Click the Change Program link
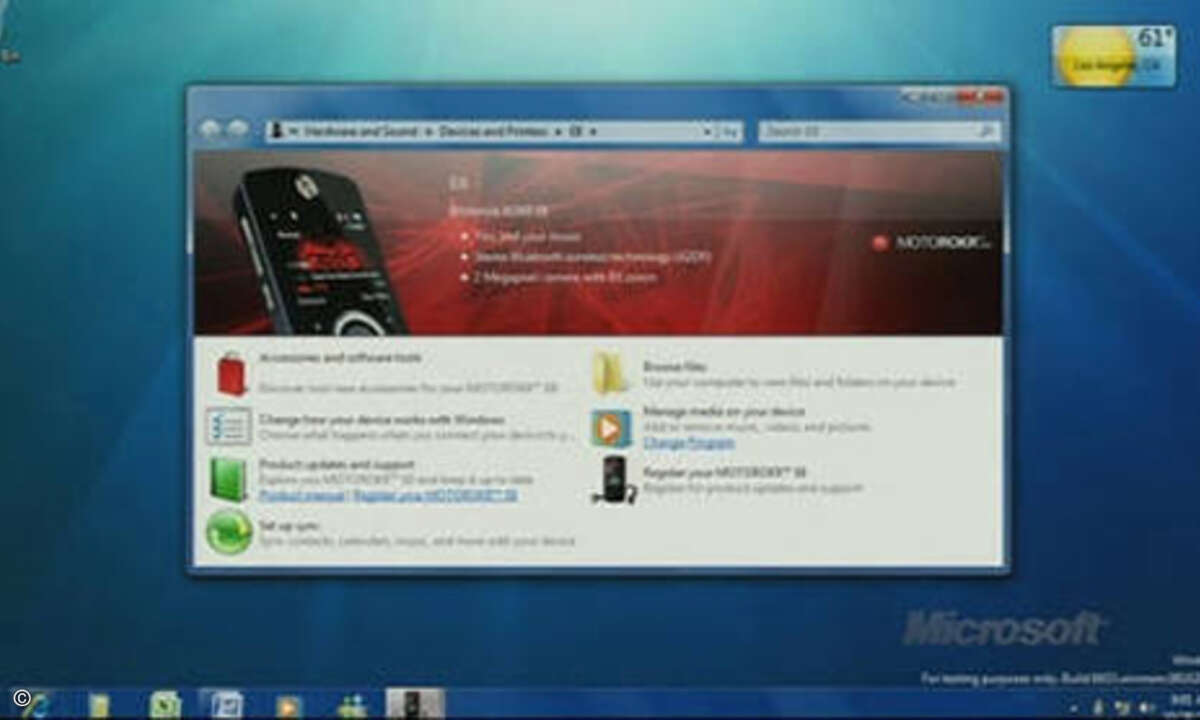This screenshot has width=1200, height=720. [x=689, y=441]
